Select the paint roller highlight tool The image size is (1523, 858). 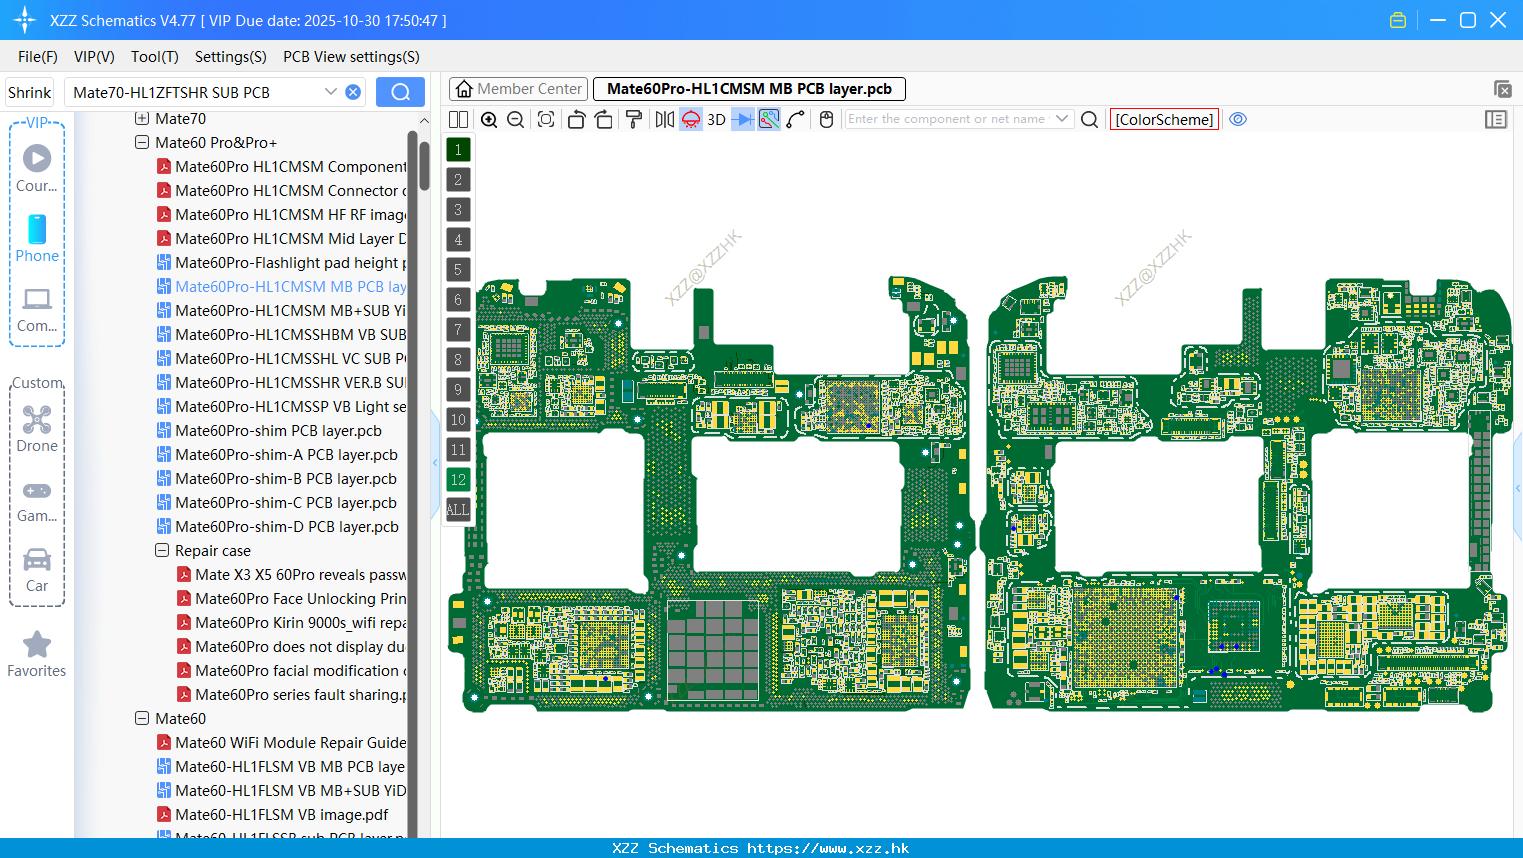[x=634, y=119]
